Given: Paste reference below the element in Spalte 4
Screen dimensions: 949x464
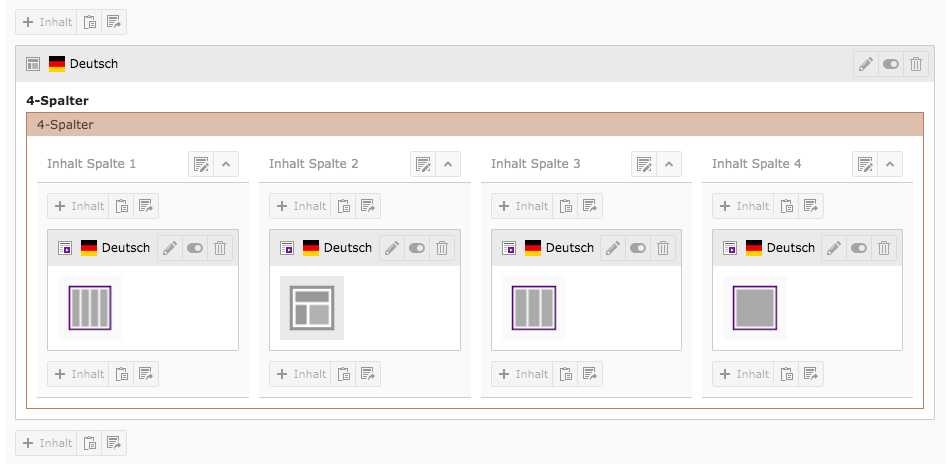Looking at the screenshot, I should 811,374.
